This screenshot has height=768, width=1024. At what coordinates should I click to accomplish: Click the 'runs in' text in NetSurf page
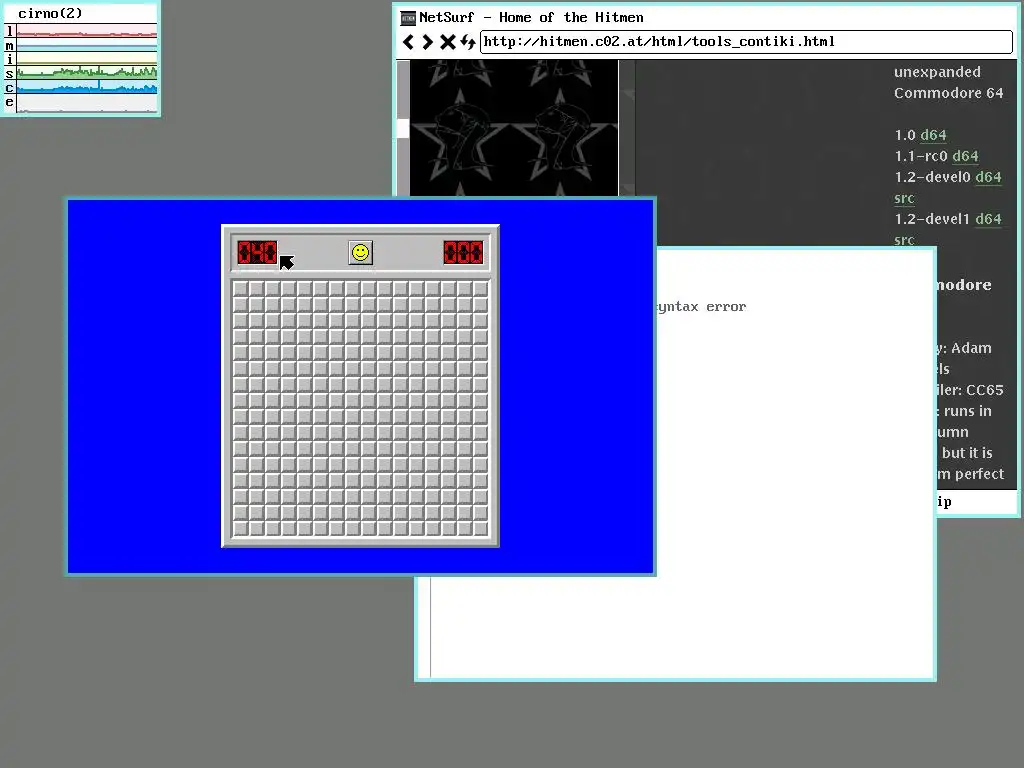967,411
